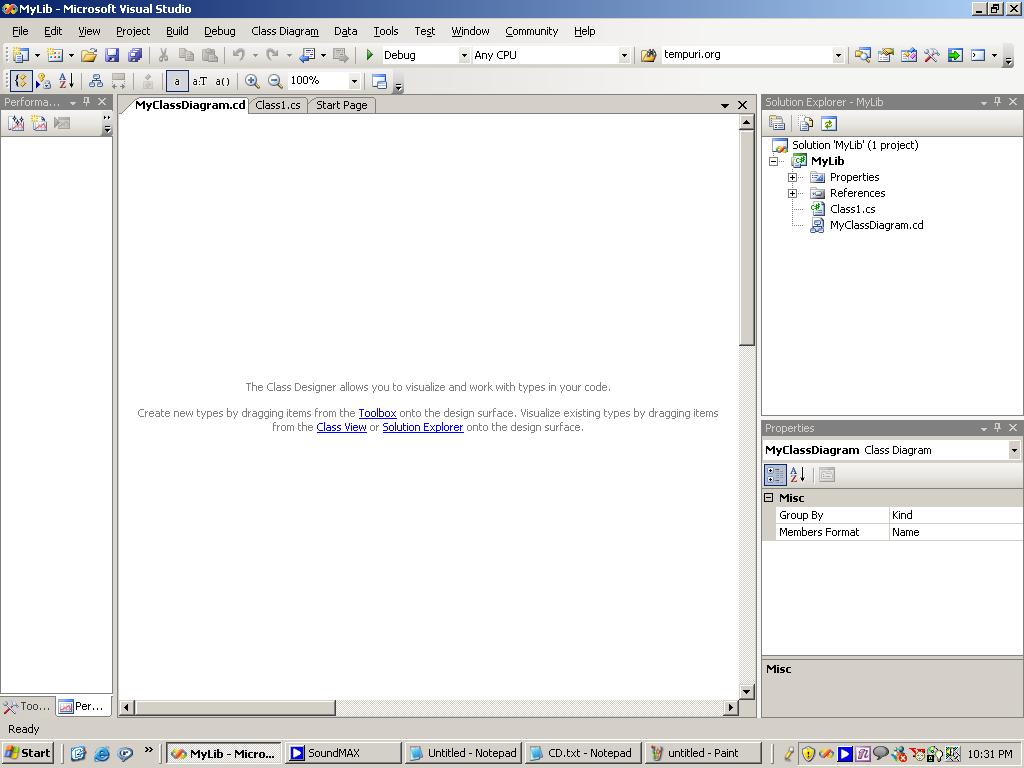The width and height of the screenshot is (1024, 768).
Task: Save the current file with floppy icon
Action: (x=112, y=56)
